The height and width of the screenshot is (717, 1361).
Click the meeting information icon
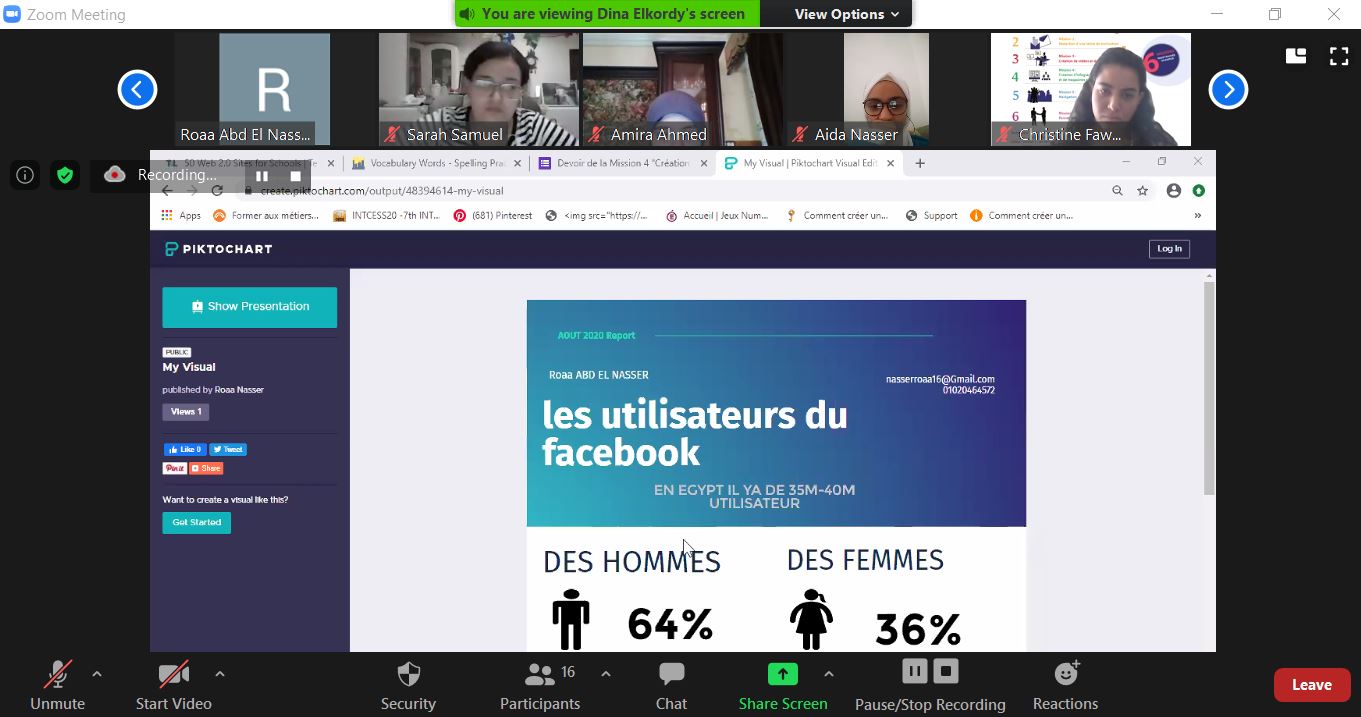tap(25, 175)
